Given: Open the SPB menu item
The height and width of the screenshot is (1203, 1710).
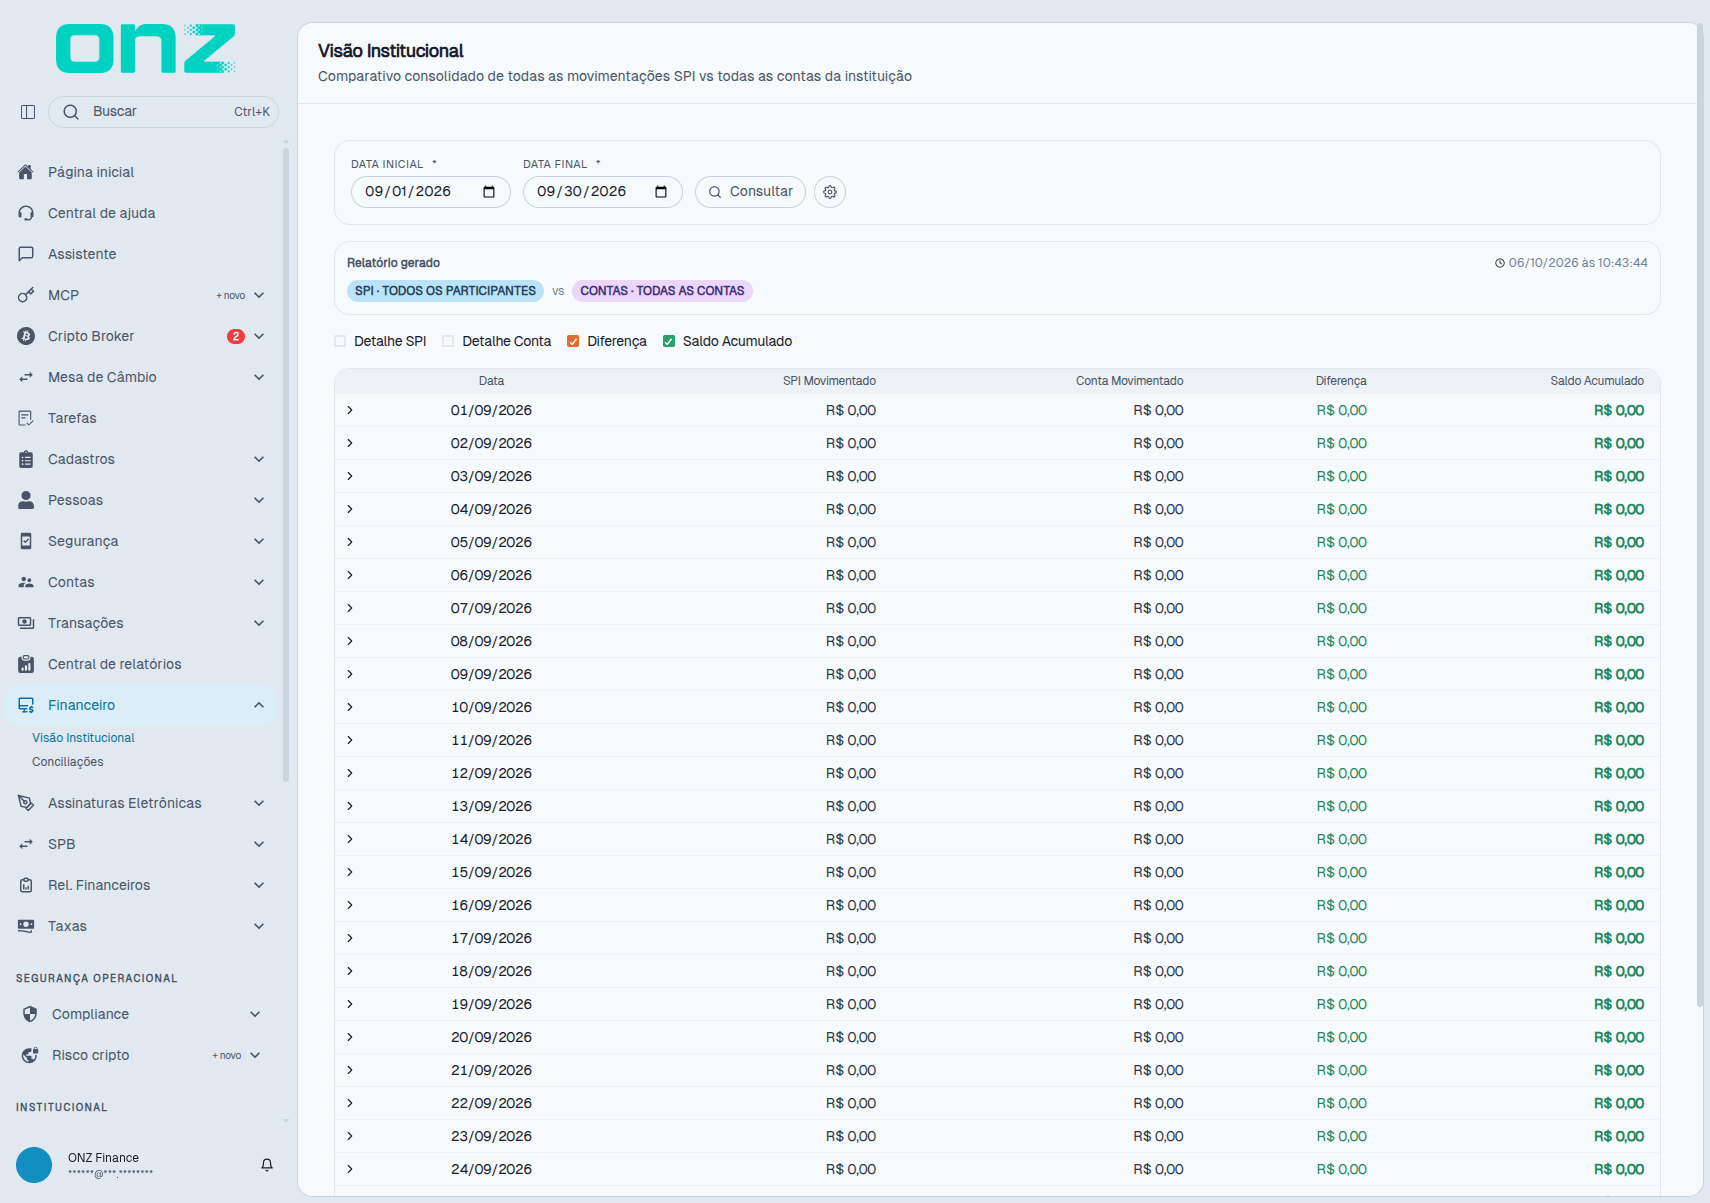Looking at the screenshot, I should pyautogui.click(x=141, y=844).
